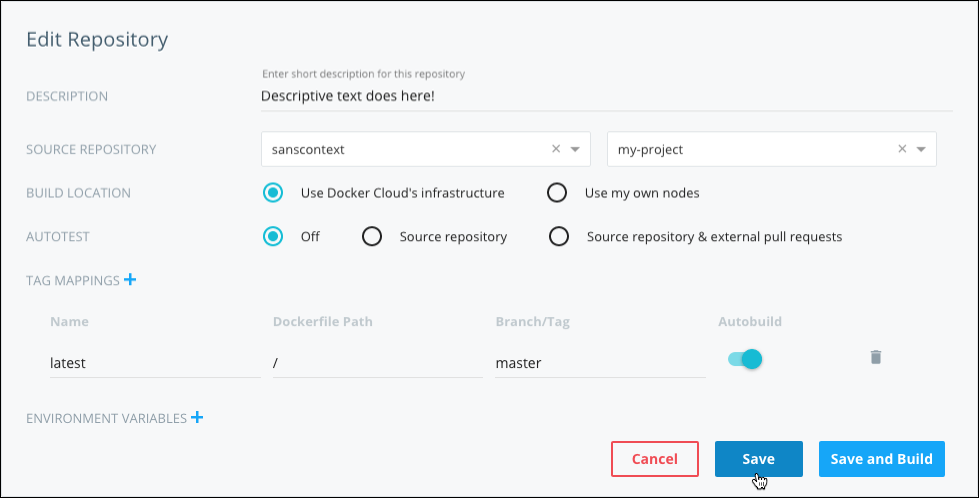Choose Source repository autotest option

coord(372,237)
